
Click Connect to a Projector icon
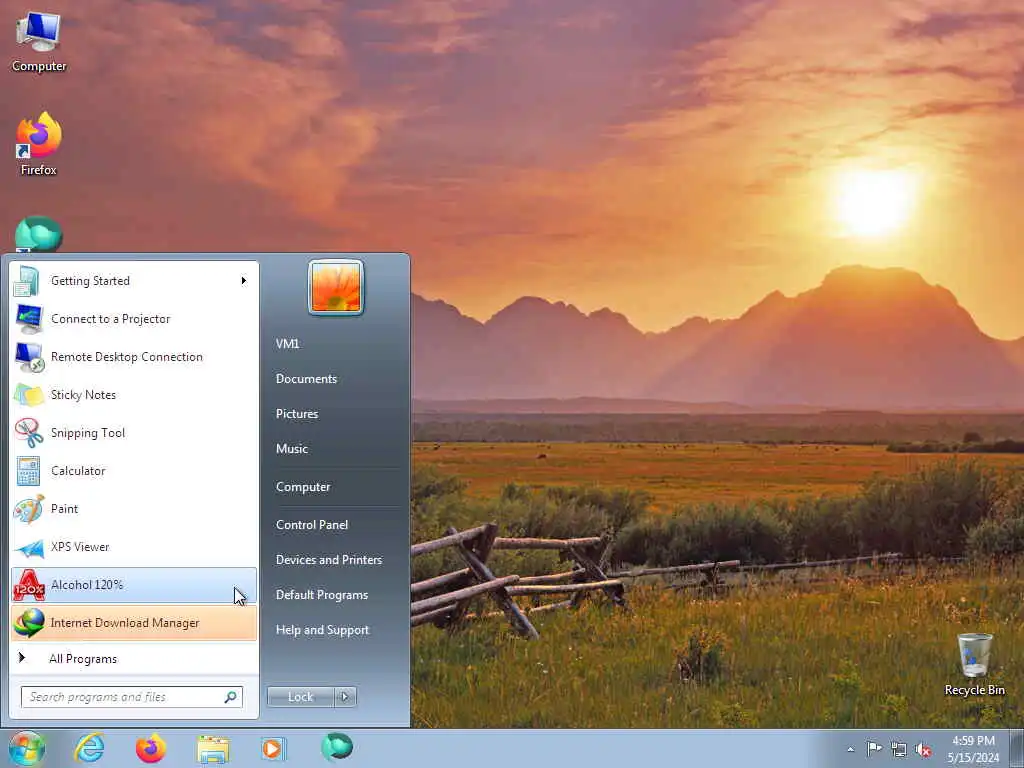(x=29, y=319)
